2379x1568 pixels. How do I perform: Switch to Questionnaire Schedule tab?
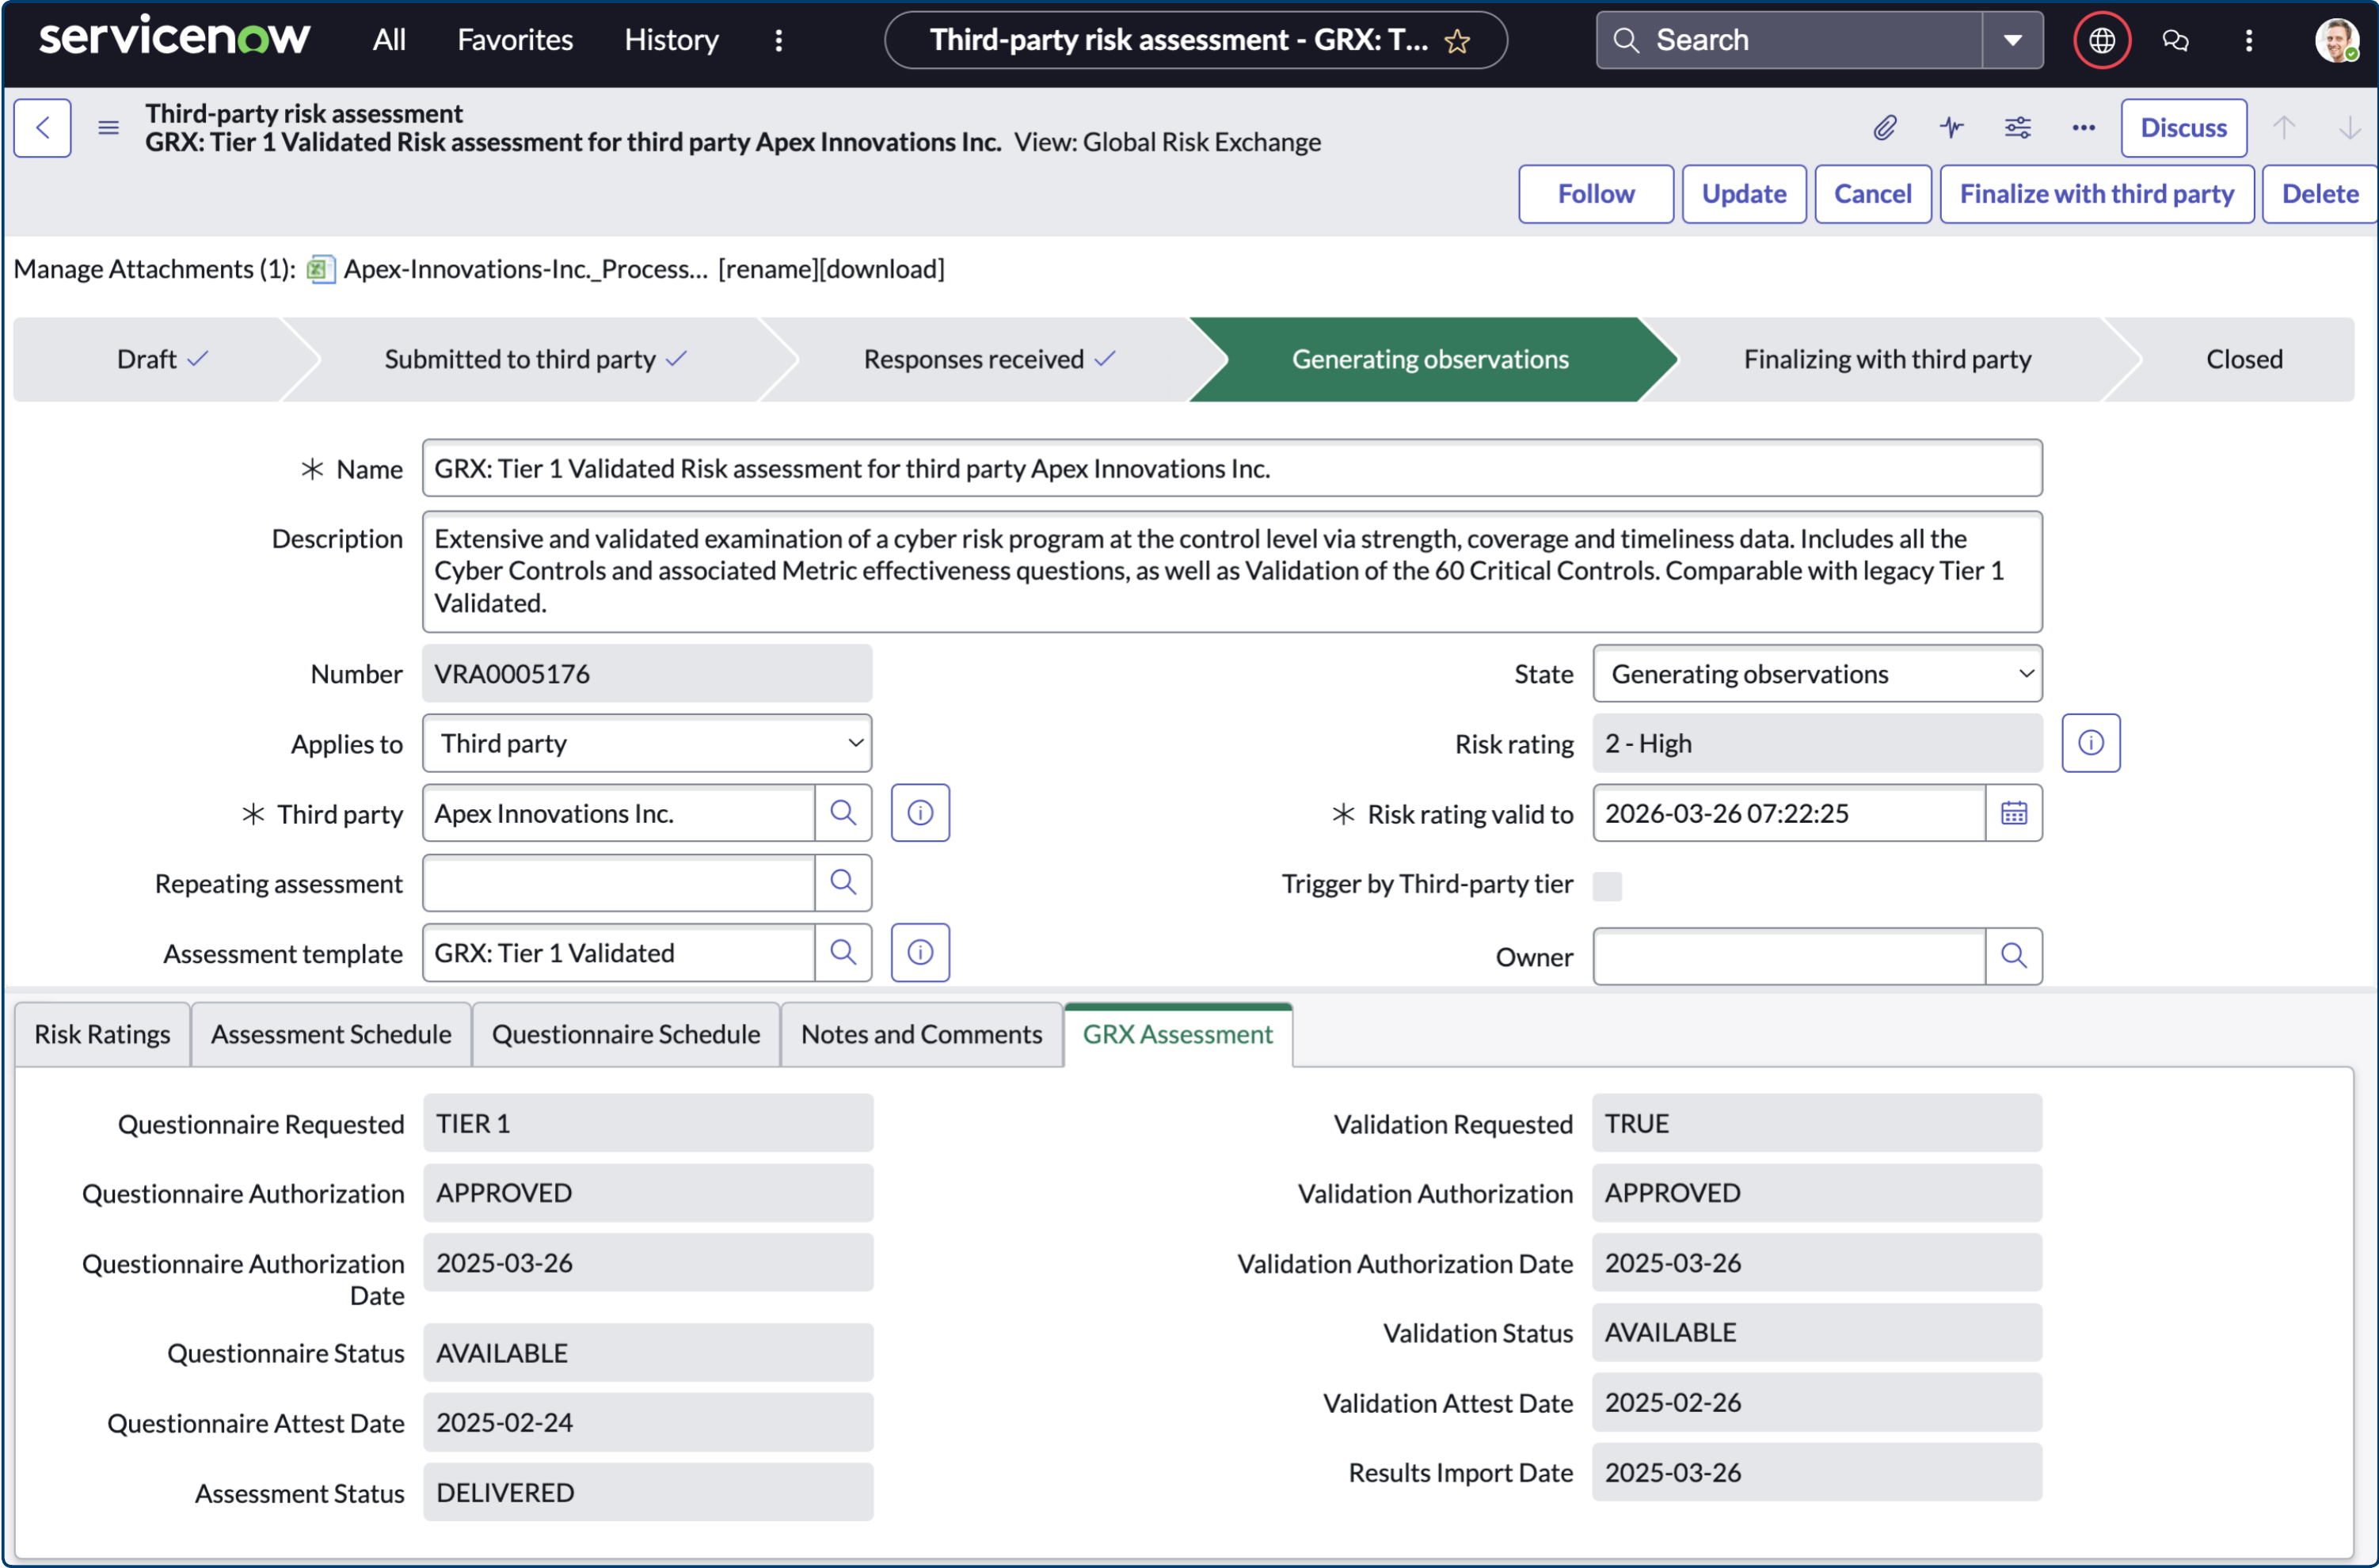tap(626, 1034)
